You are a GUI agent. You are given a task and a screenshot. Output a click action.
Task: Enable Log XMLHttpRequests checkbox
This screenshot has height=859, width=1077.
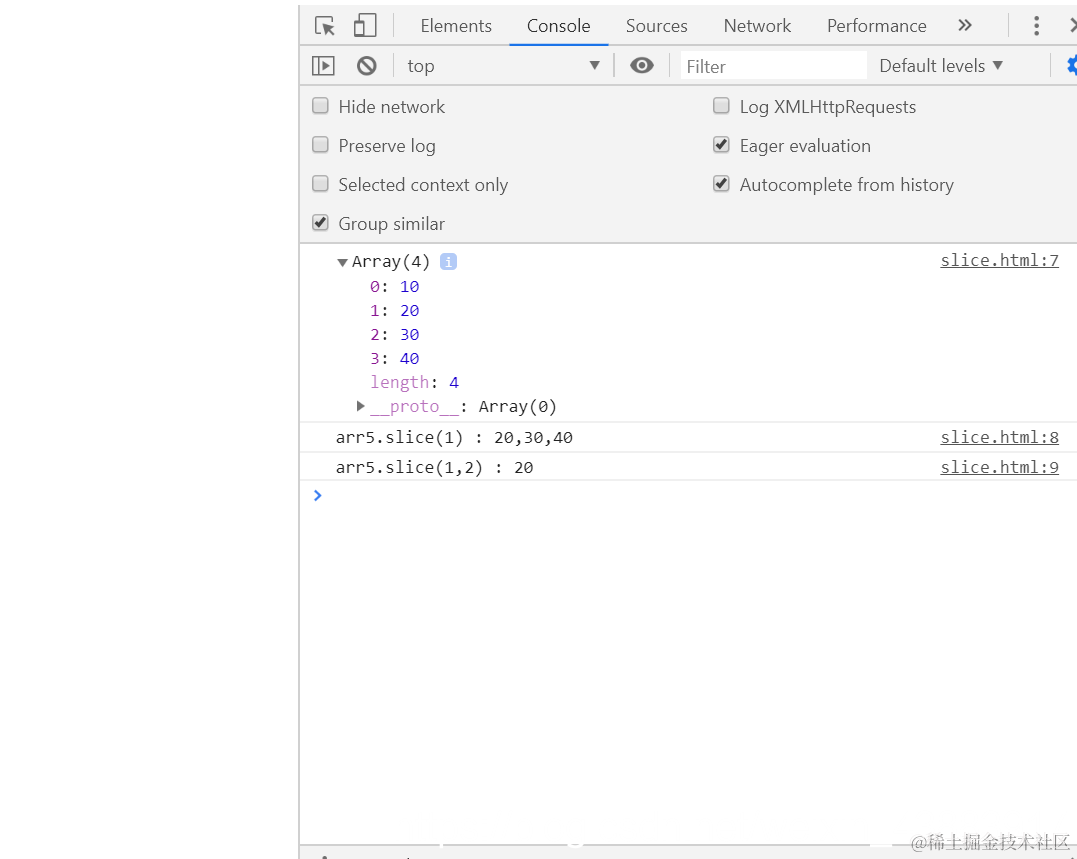tap(721, 106)
